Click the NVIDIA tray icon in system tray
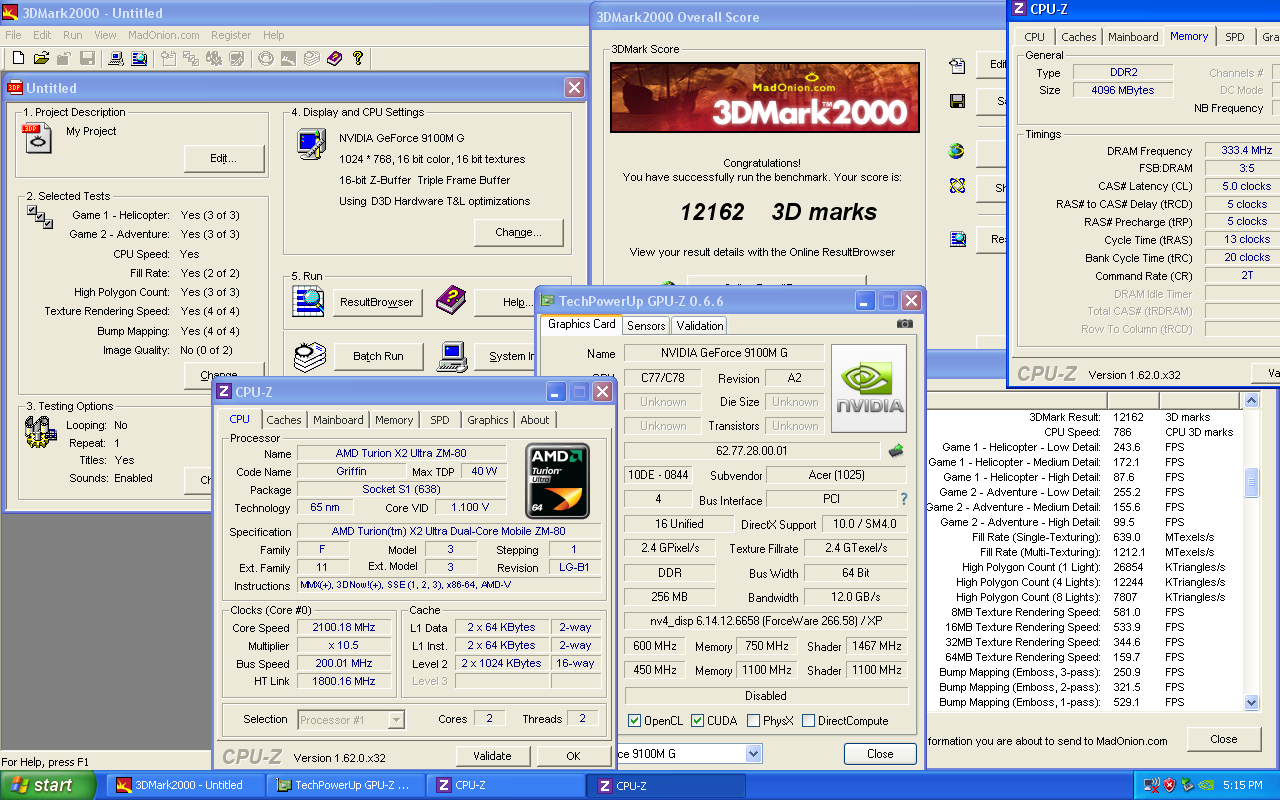Image resolution: width=1280 pixels, height=800 pixels. pyautogui.click(x=1206, y=785)
